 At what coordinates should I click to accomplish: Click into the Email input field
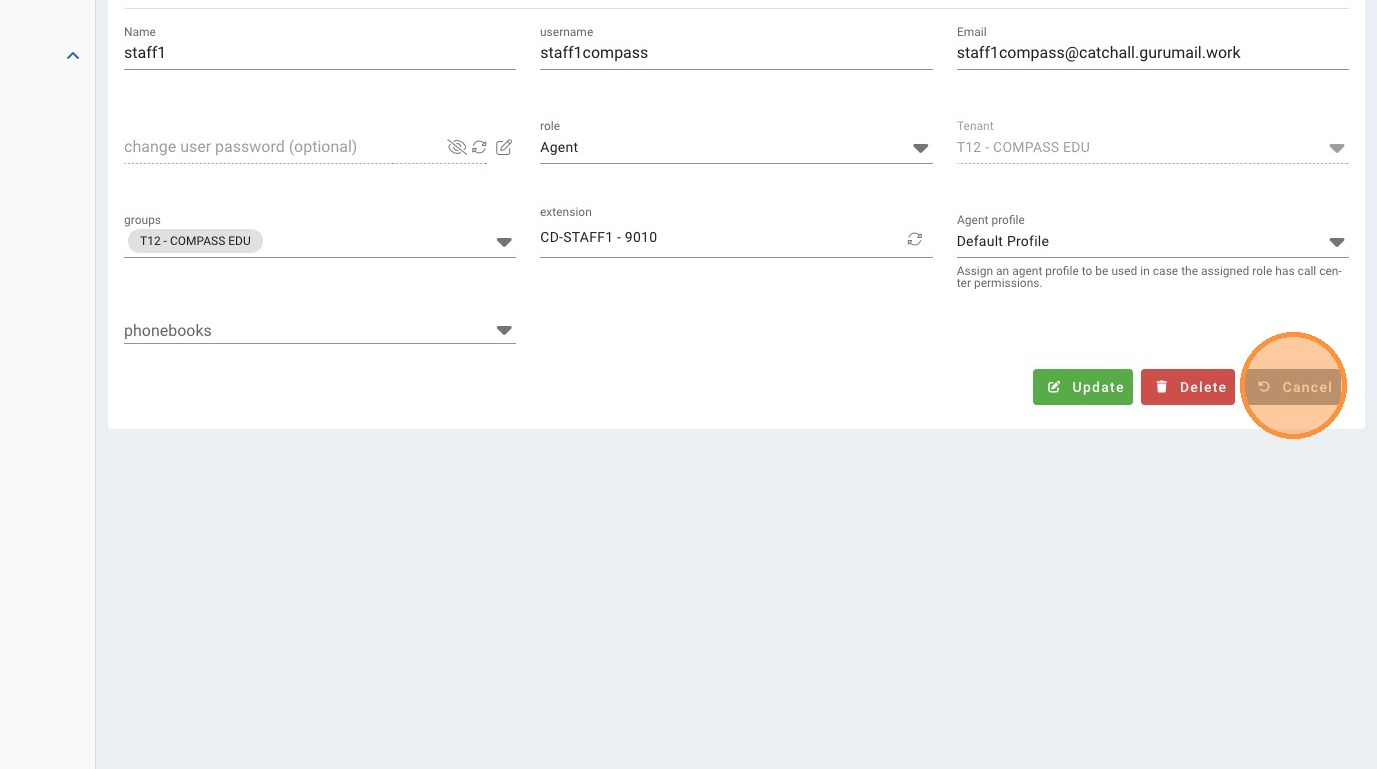click(x=1151, y=53)
